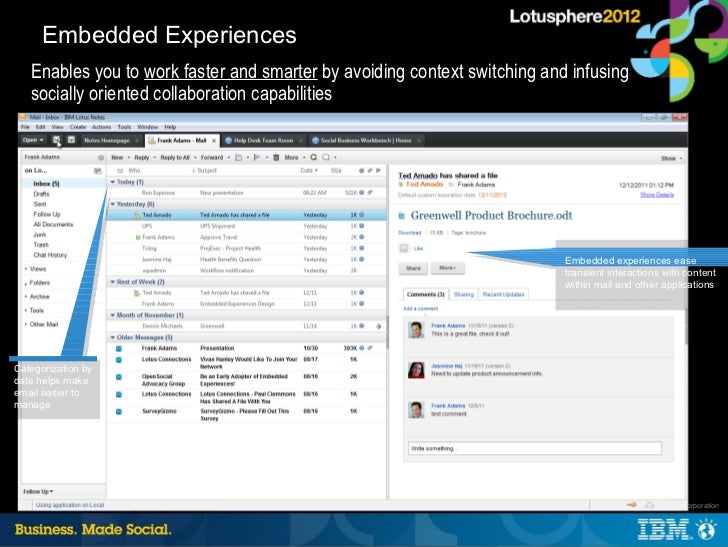Click the Forward button
The width and height of the screenshot is (728, 547).
[x=212, y=157]
